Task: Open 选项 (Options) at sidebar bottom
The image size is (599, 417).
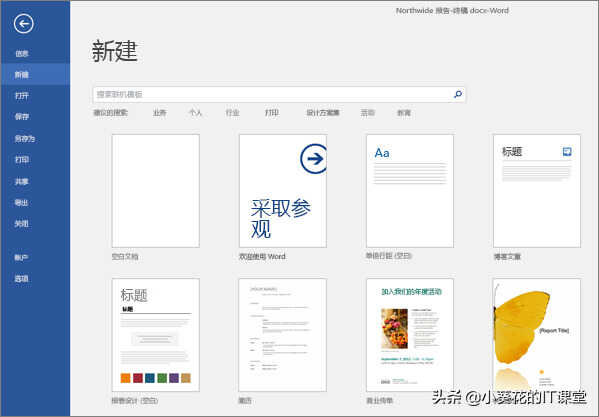Action: pos(22,278)
